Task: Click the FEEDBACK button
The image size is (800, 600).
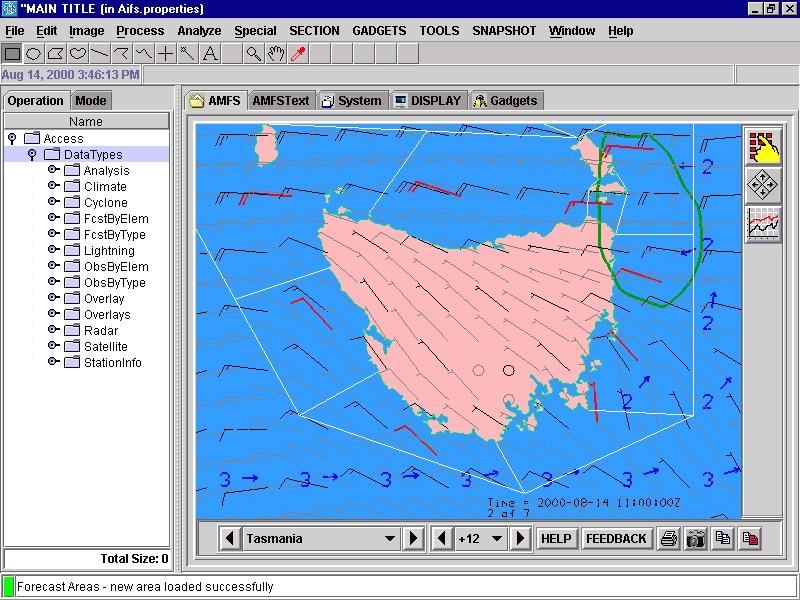Action: pos(616,539)
